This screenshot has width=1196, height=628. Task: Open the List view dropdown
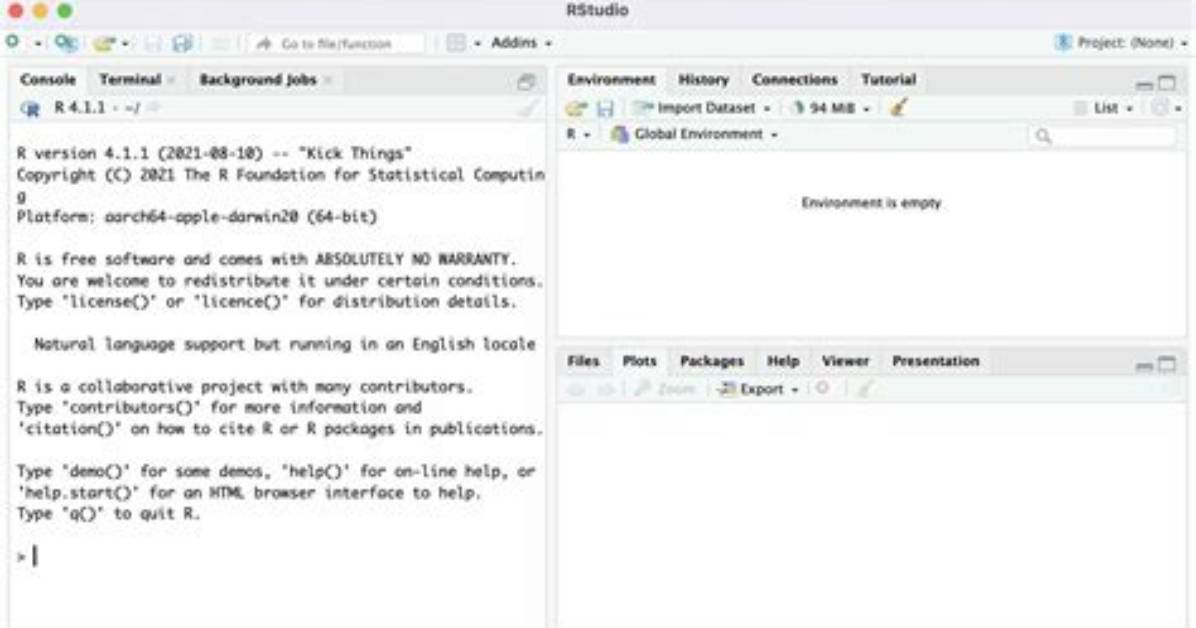click(1104, 108)
